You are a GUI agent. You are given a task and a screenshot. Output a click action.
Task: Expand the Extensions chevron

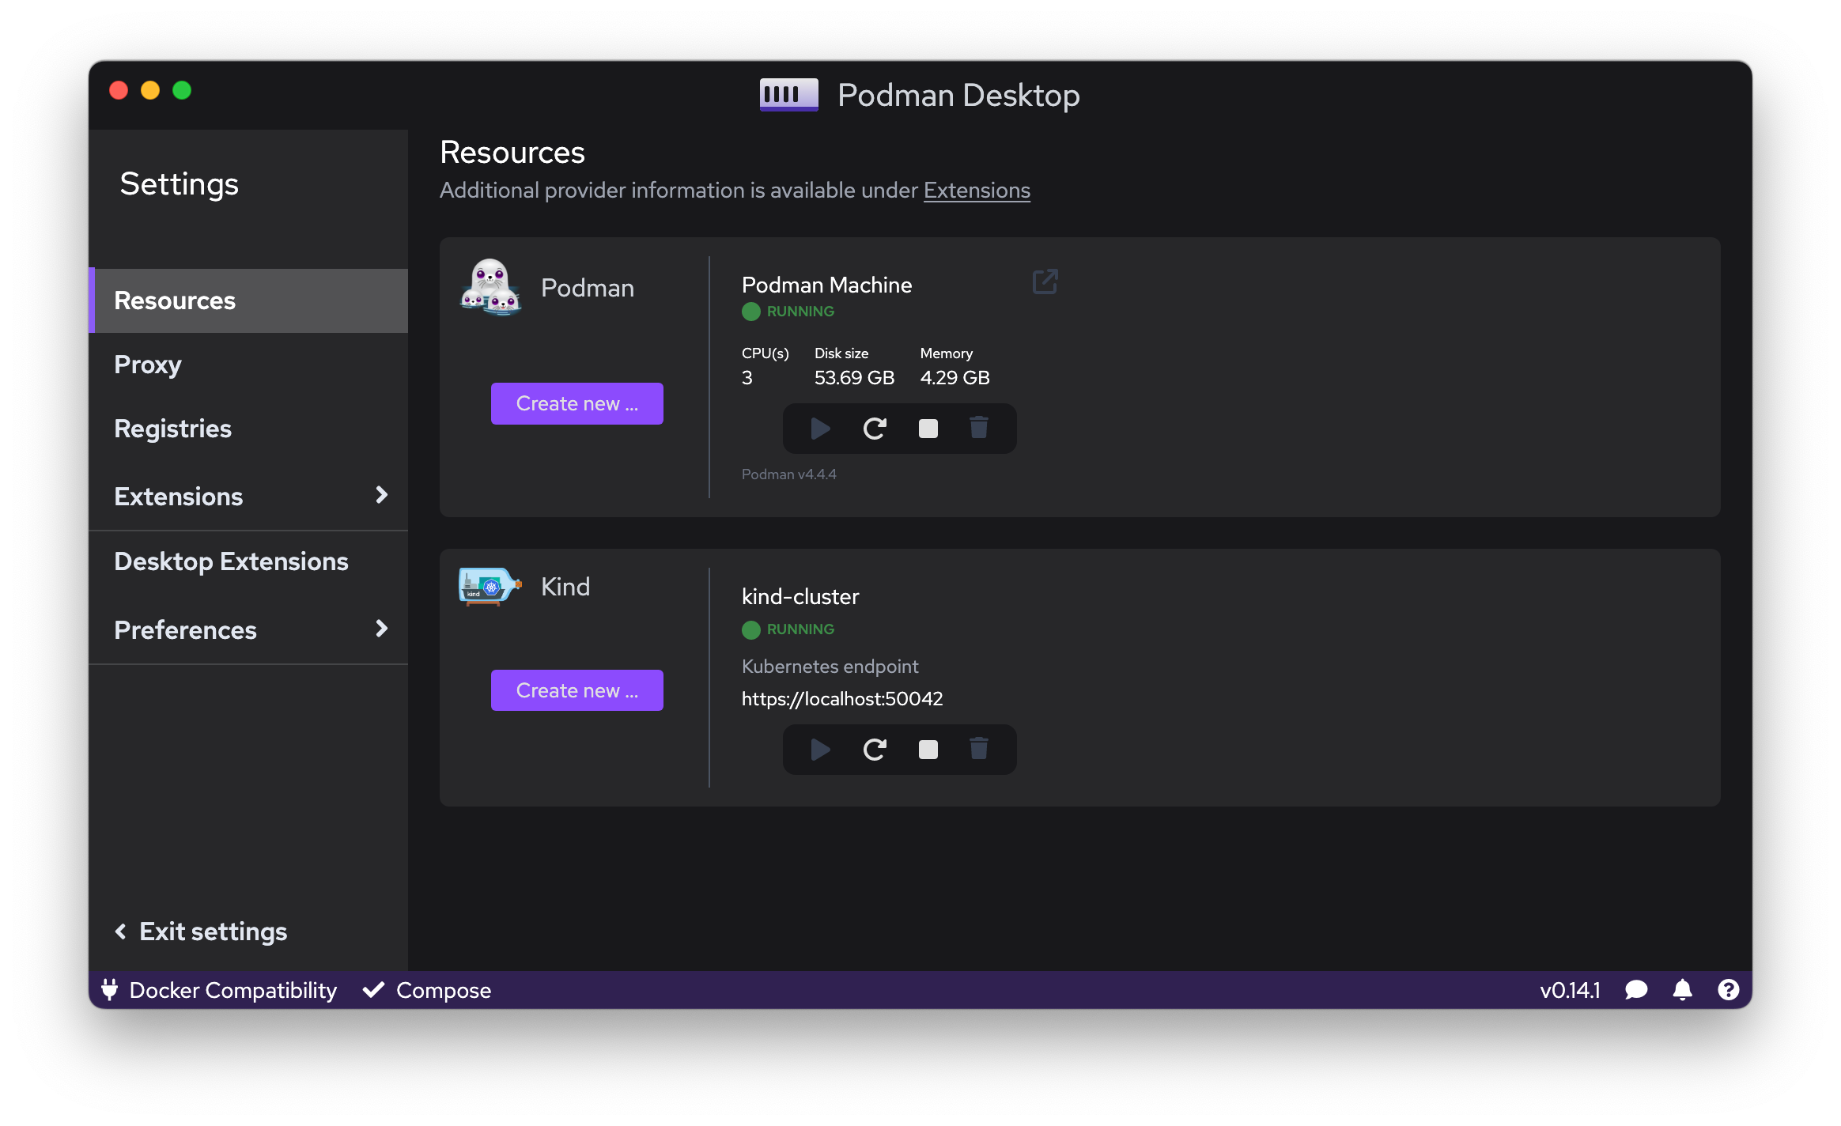[381, 495]
